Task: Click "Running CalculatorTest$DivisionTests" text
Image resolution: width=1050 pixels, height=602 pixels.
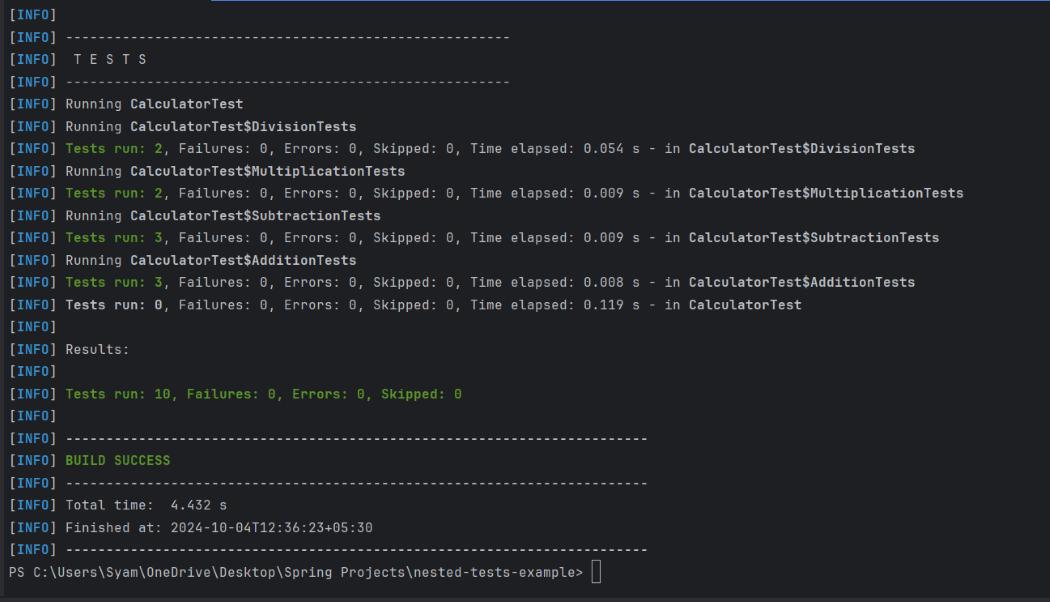Action: (x=211, y=127)
